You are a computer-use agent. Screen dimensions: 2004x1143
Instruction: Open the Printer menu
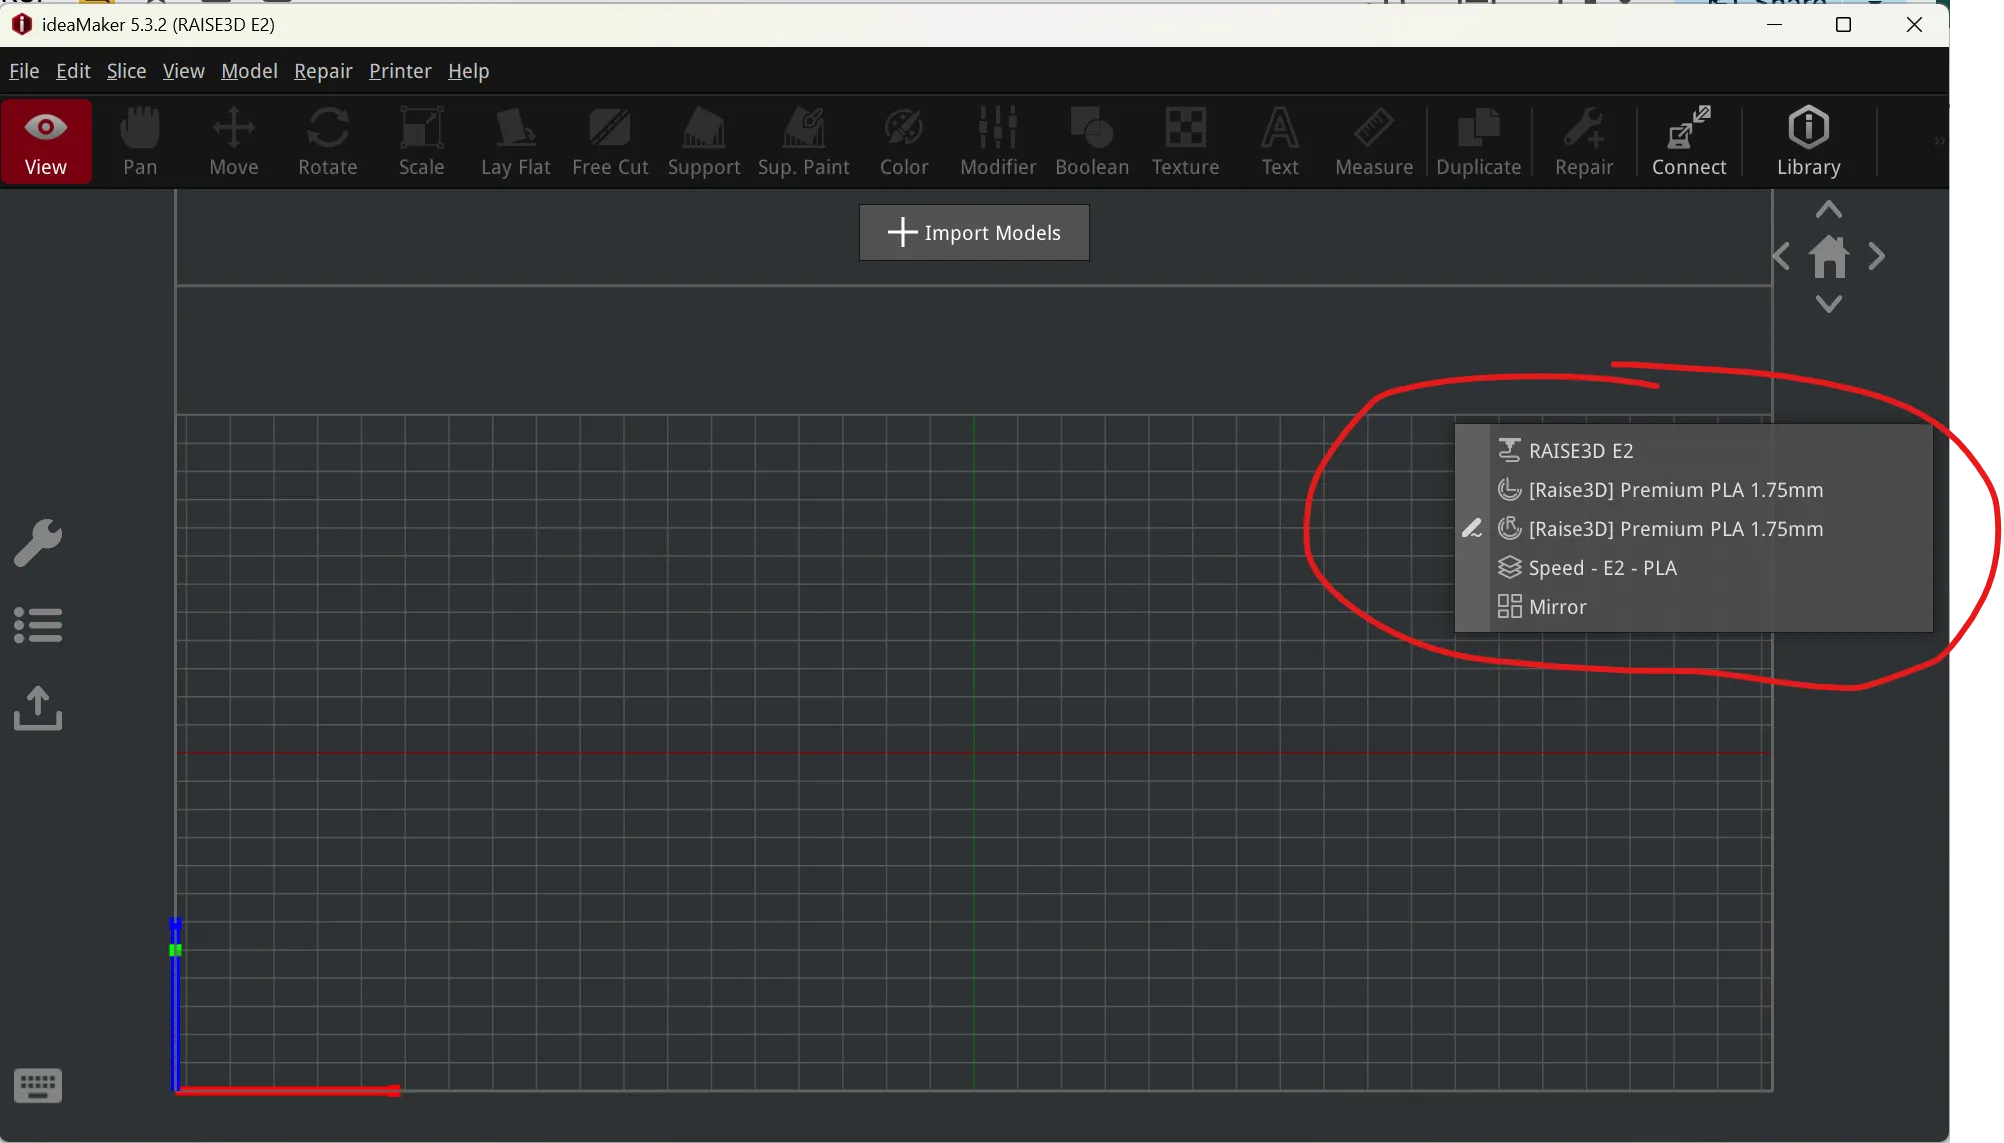(x=400, y=71)
